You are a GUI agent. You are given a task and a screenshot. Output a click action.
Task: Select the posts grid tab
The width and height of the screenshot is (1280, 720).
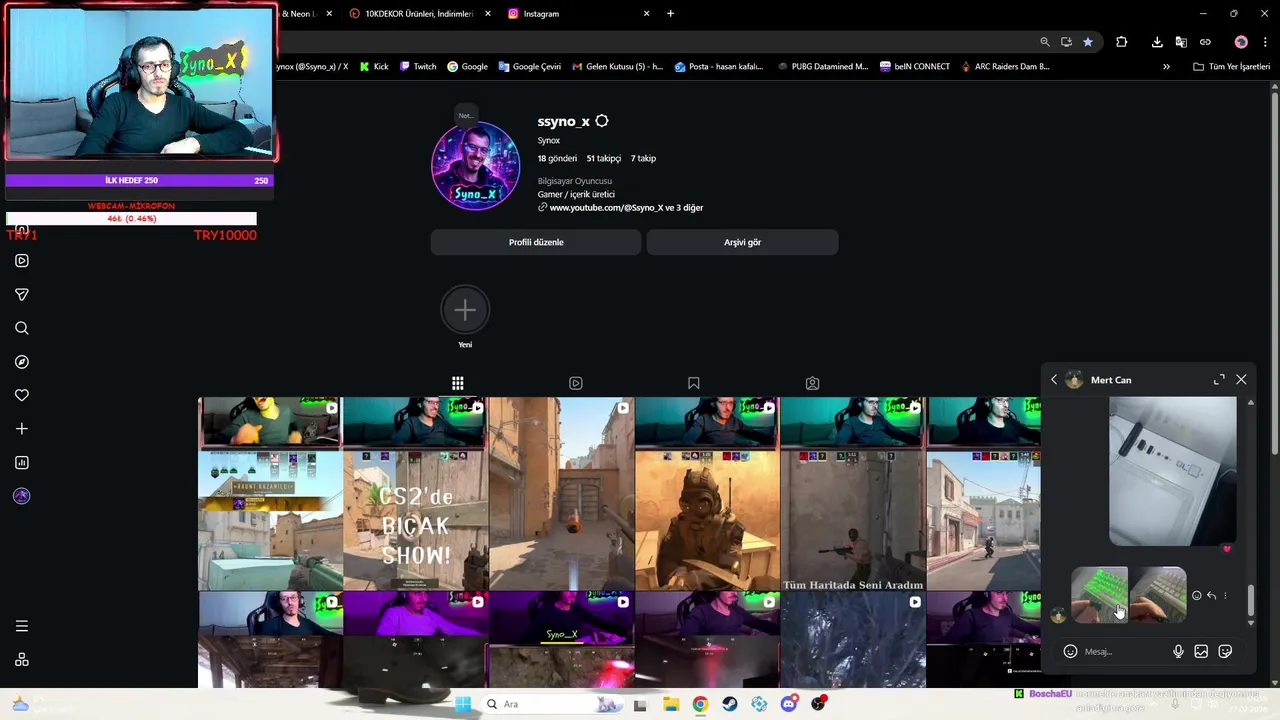[x=457, y=383]
